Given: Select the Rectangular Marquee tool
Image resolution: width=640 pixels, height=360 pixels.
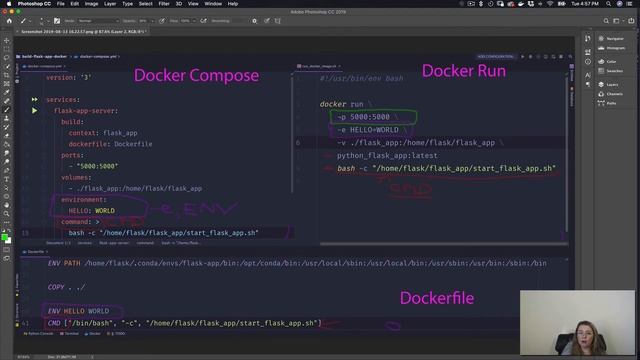Looking at the screenshot, I should click(x=7, y=49).
